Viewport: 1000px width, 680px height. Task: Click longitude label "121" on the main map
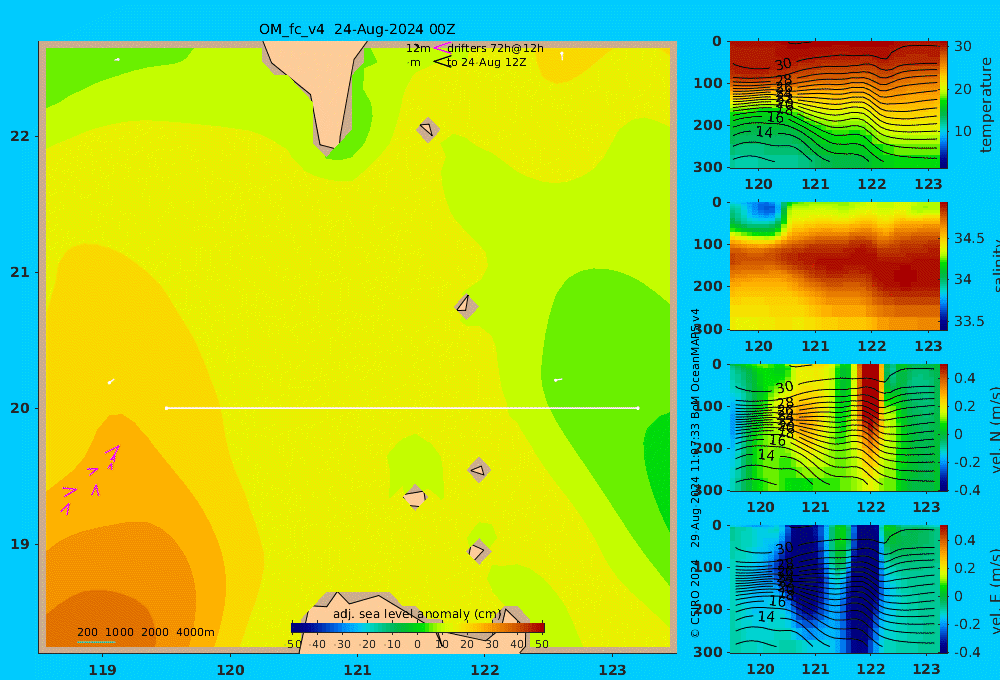click(358, 670)
